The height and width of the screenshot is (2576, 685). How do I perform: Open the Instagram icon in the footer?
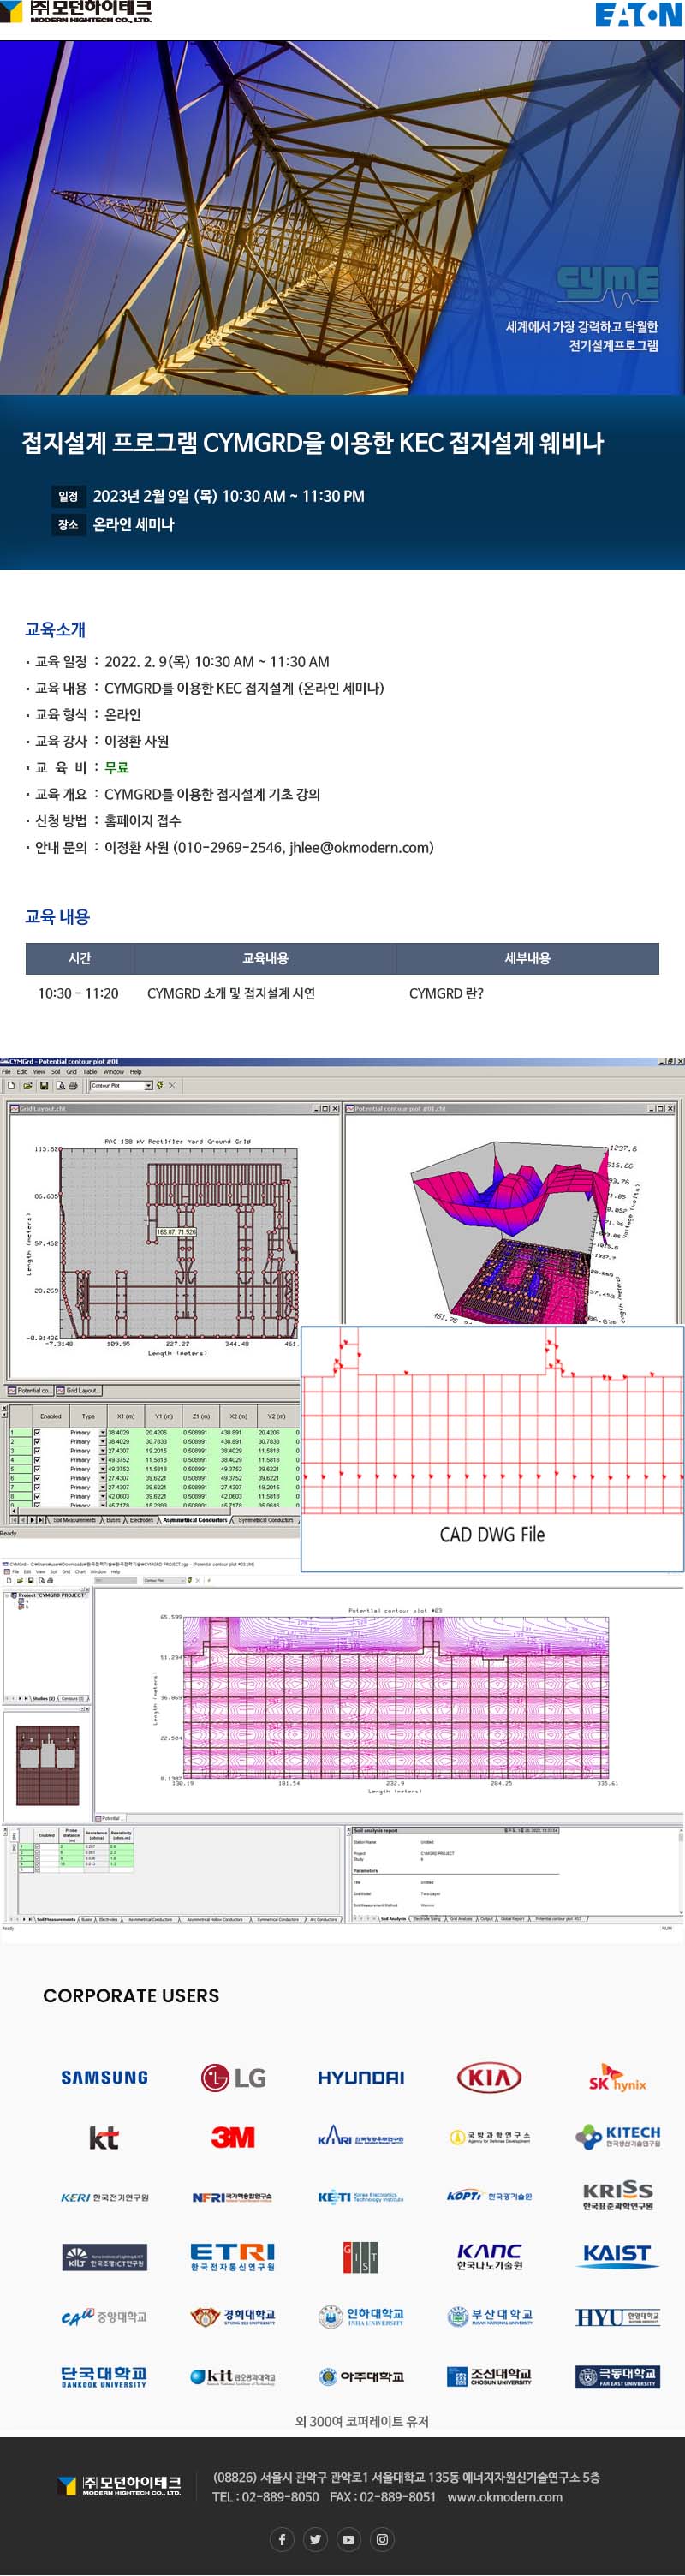click(x=382, y=2539)
